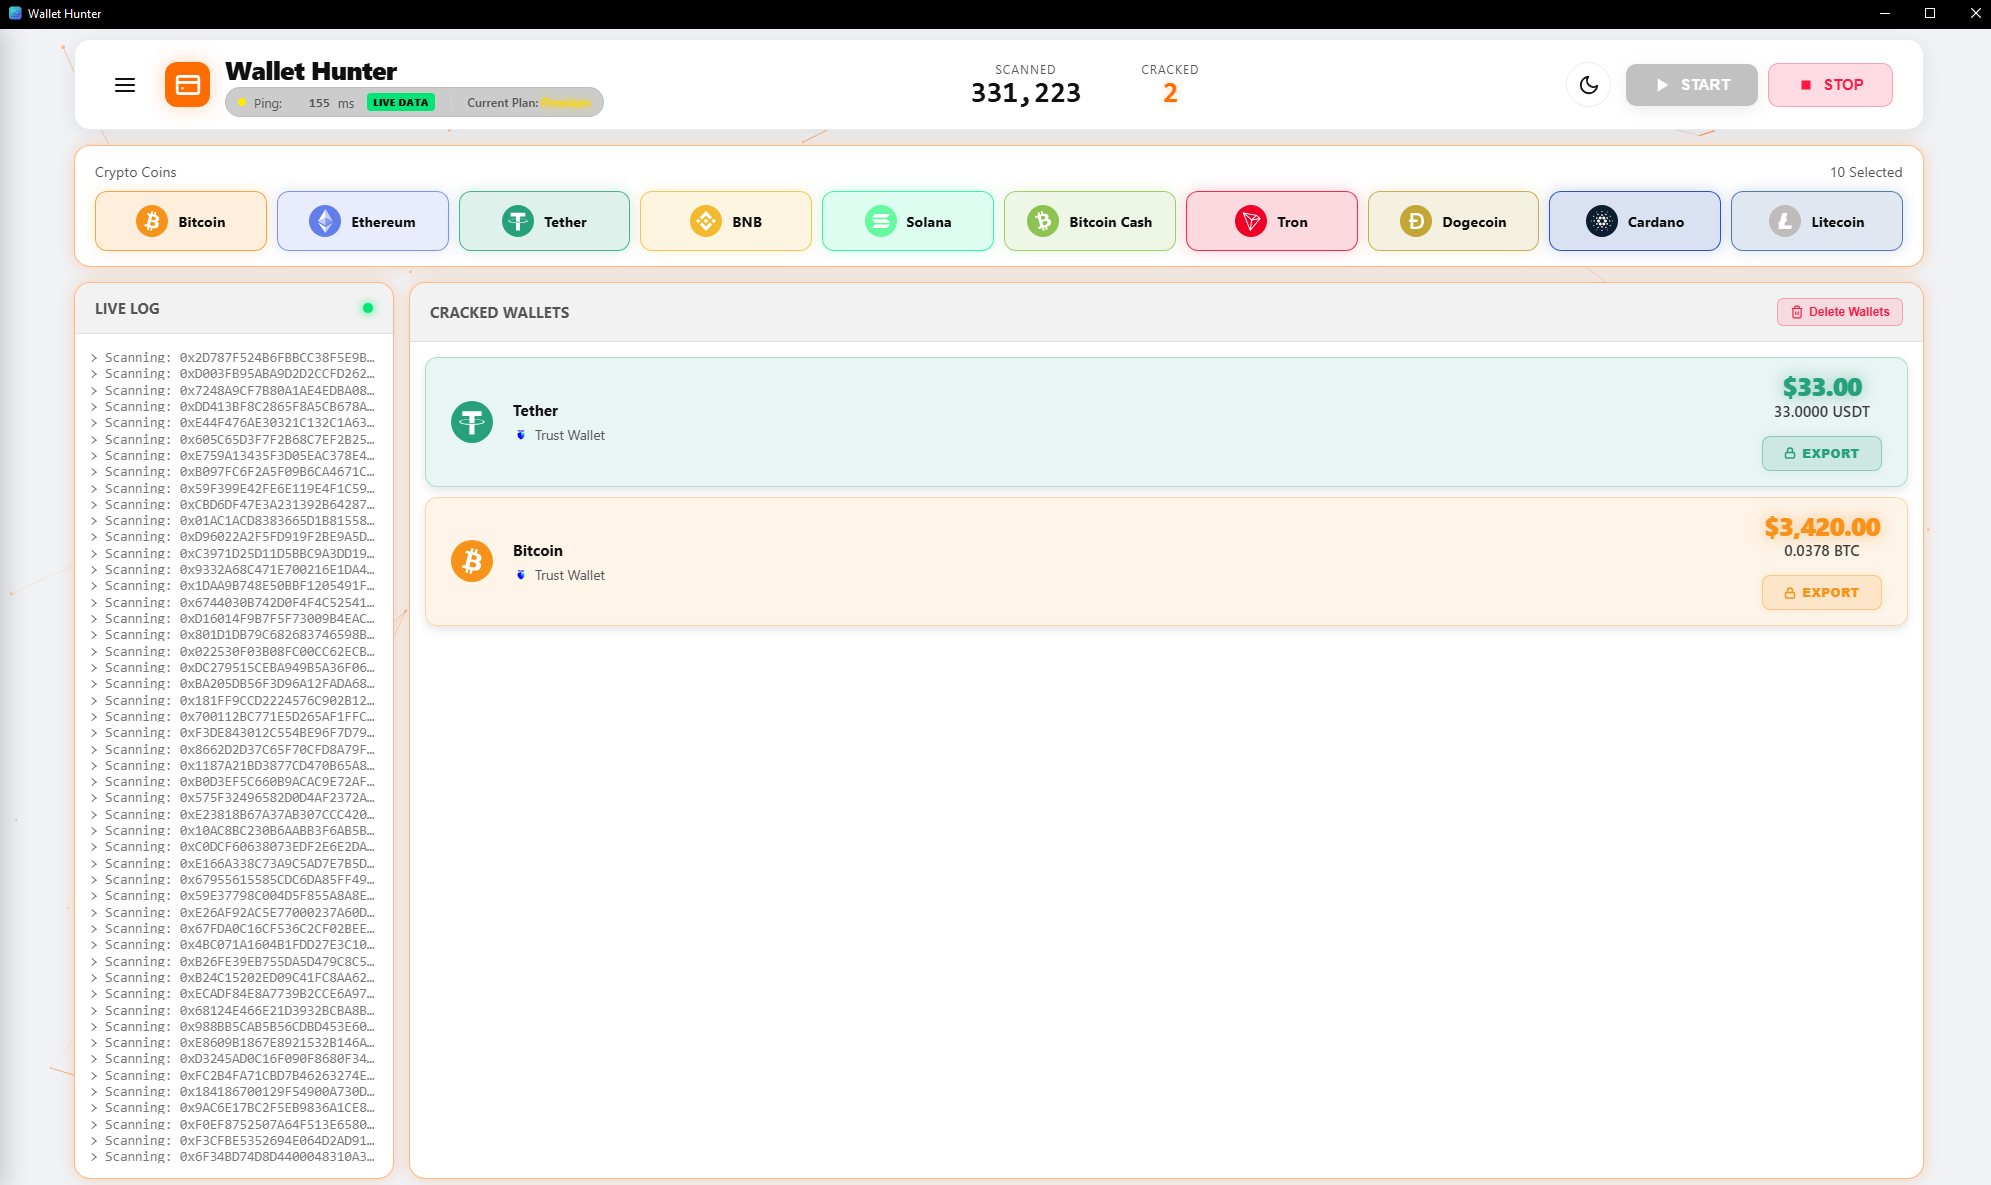Click the Dogecoin coin icon
Screen dimensions: 1991x1185
[1416, 221]
